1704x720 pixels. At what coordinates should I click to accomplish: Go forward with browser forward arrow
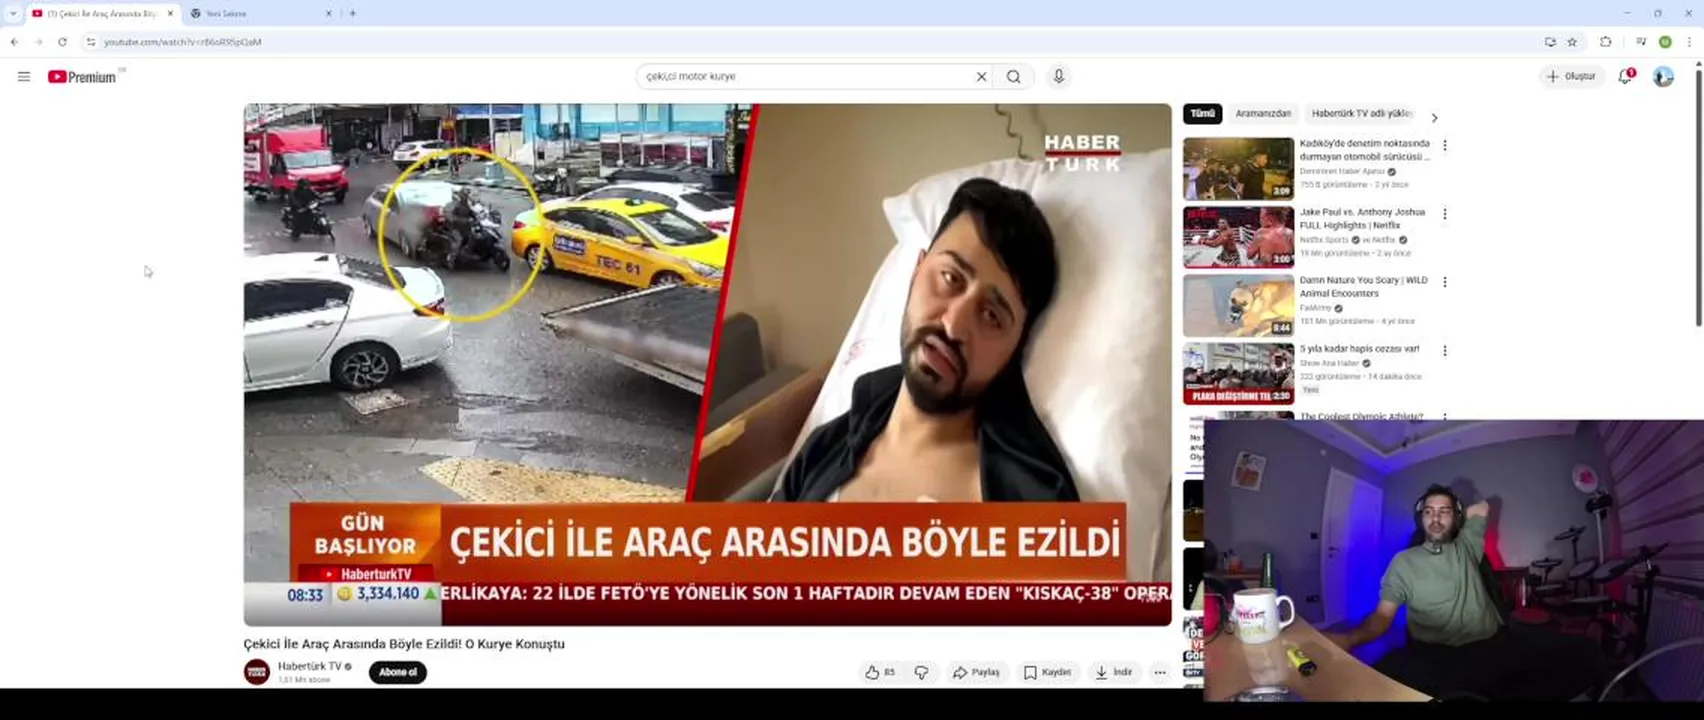click(x=38, y=42)
